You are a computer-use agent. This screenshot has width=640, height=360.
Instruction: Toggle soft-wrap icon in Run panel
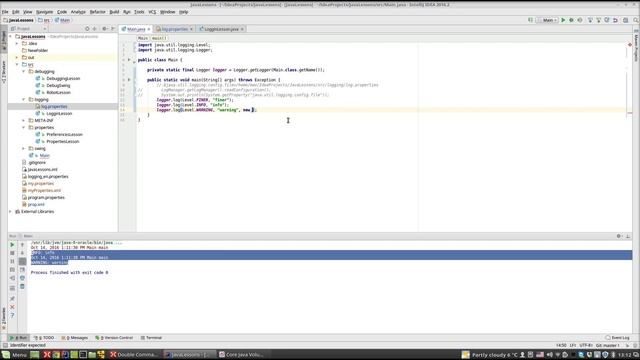(x=22, y=261)
